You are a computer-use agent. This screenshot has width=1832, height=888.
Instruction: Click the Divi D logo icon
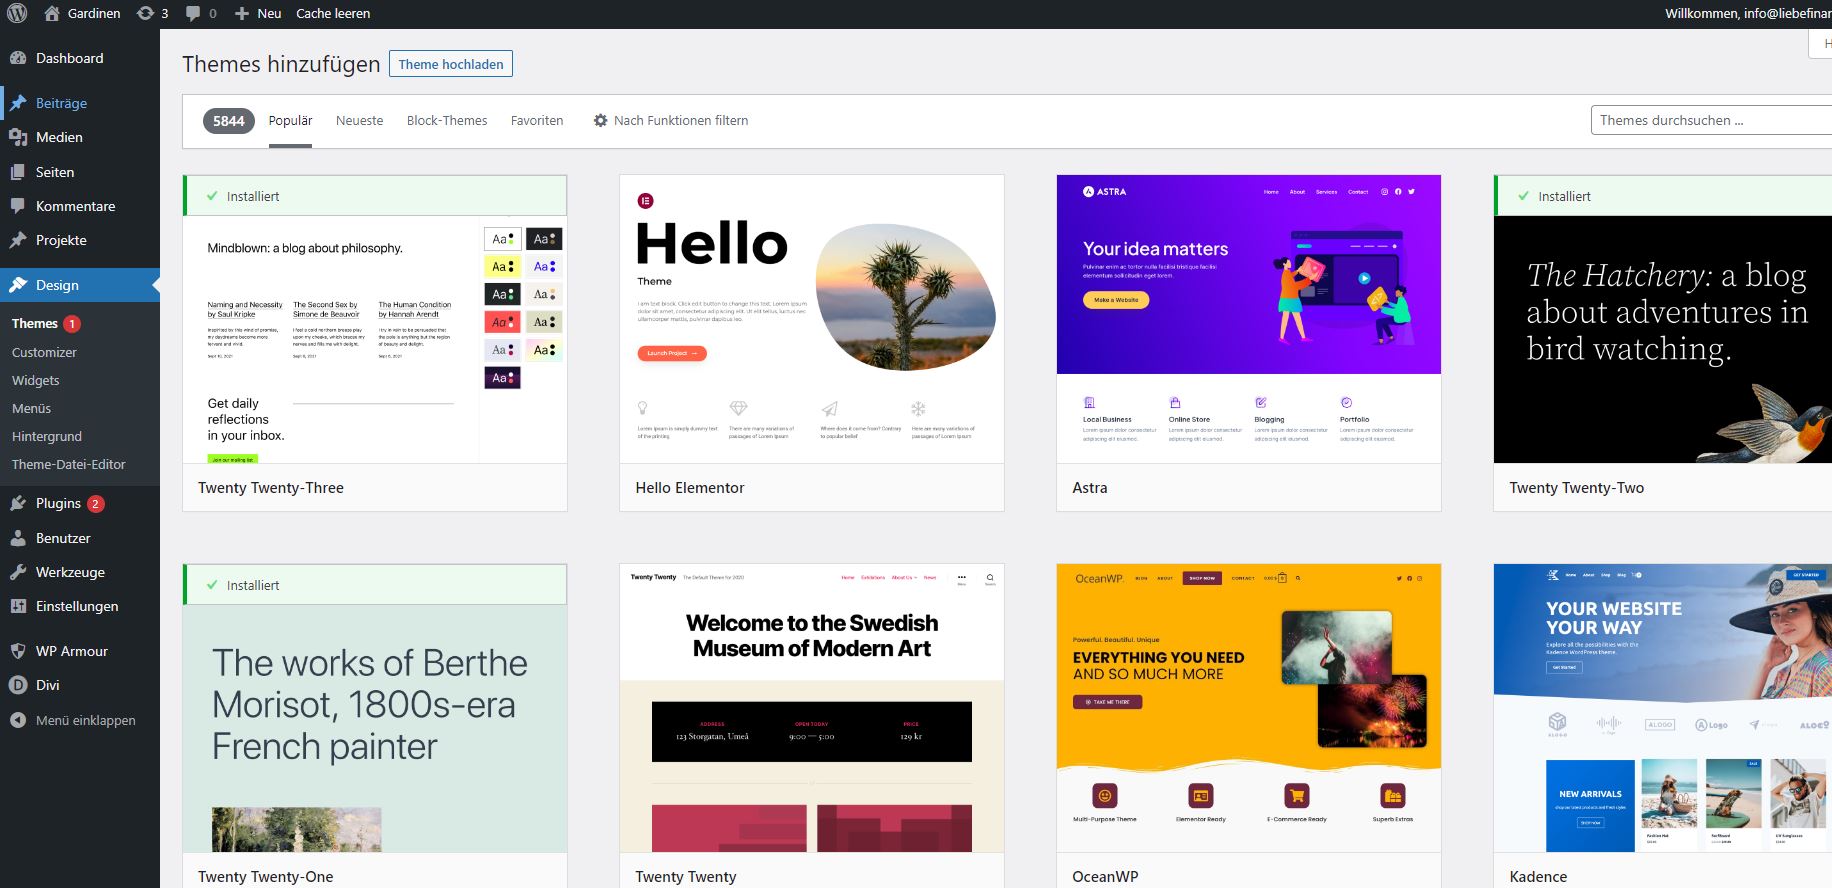18,685
